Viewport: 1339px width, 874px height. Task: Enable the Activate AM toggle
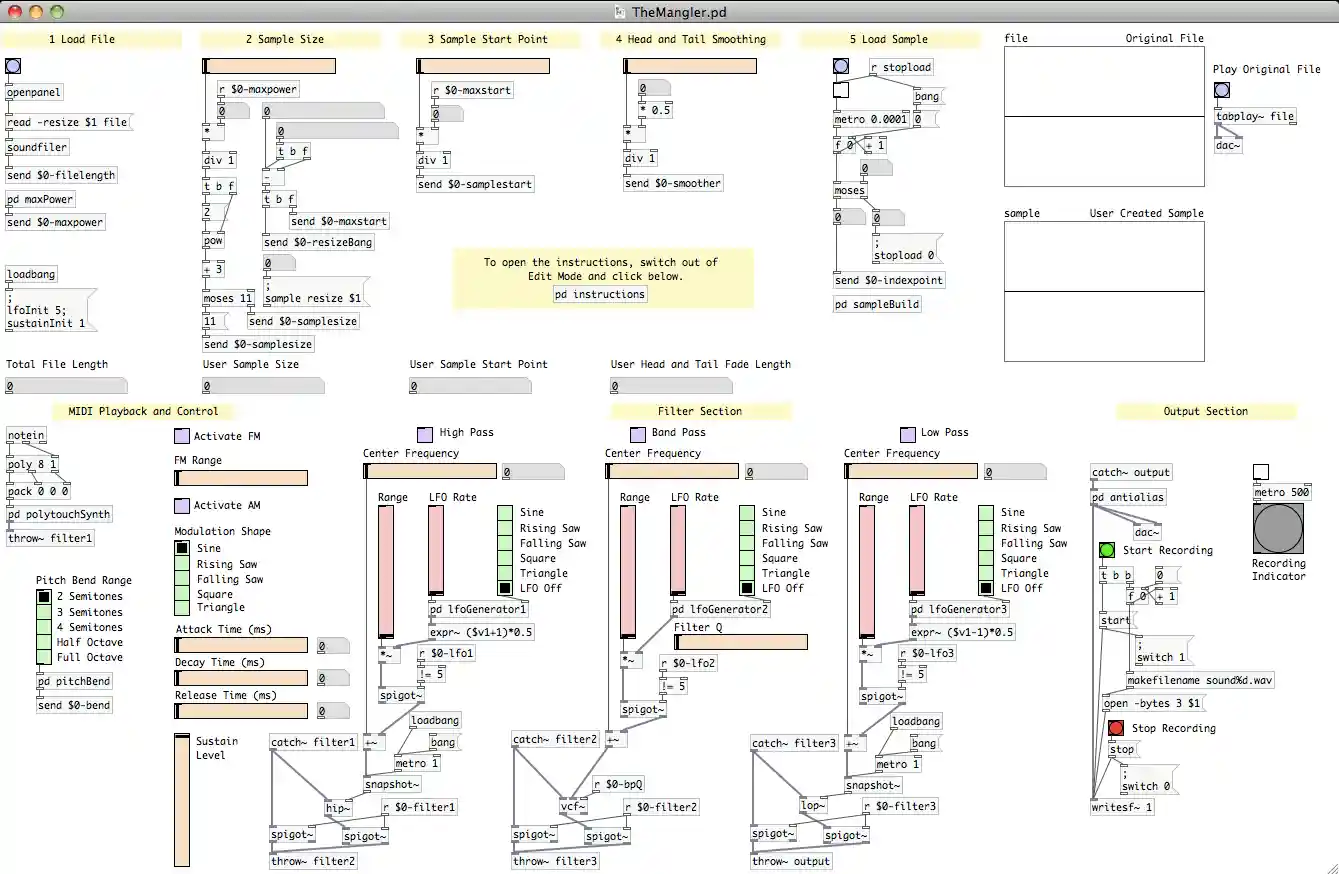181,506
